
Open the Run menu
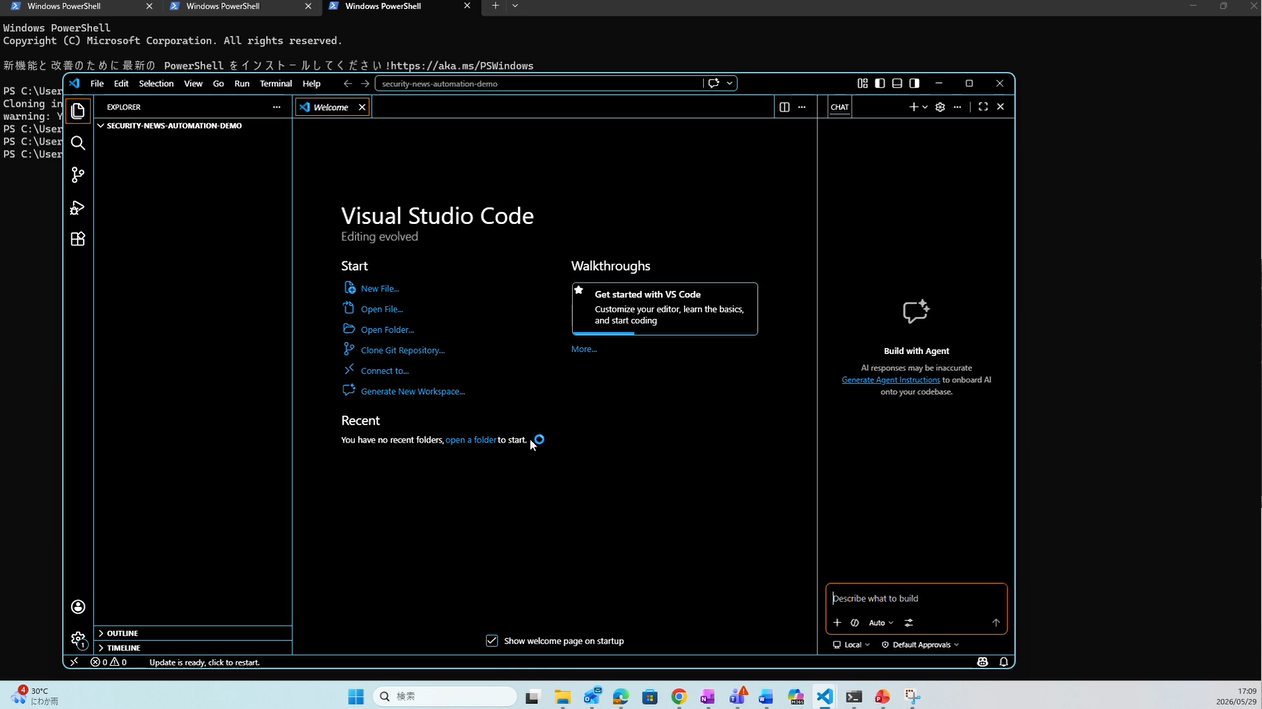point(242,84)
